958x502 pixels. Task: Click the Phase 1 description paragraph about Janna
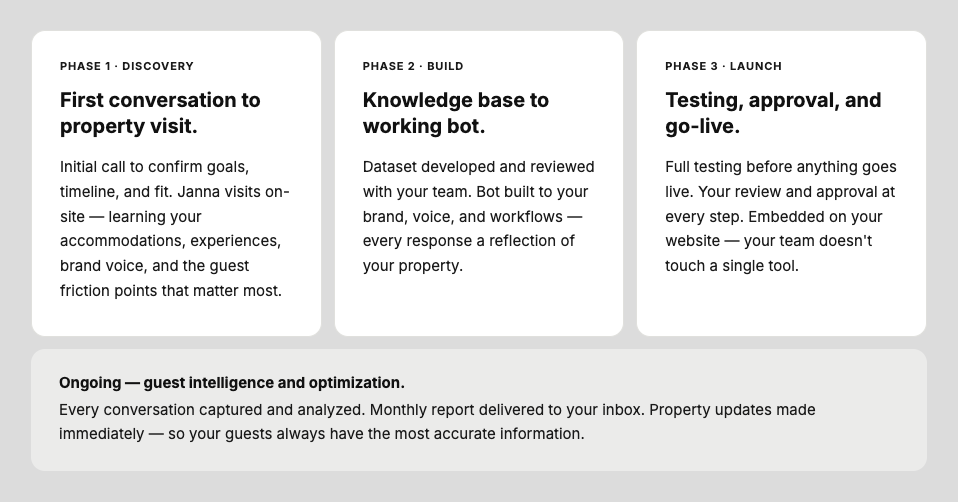[x=175, y=229]
